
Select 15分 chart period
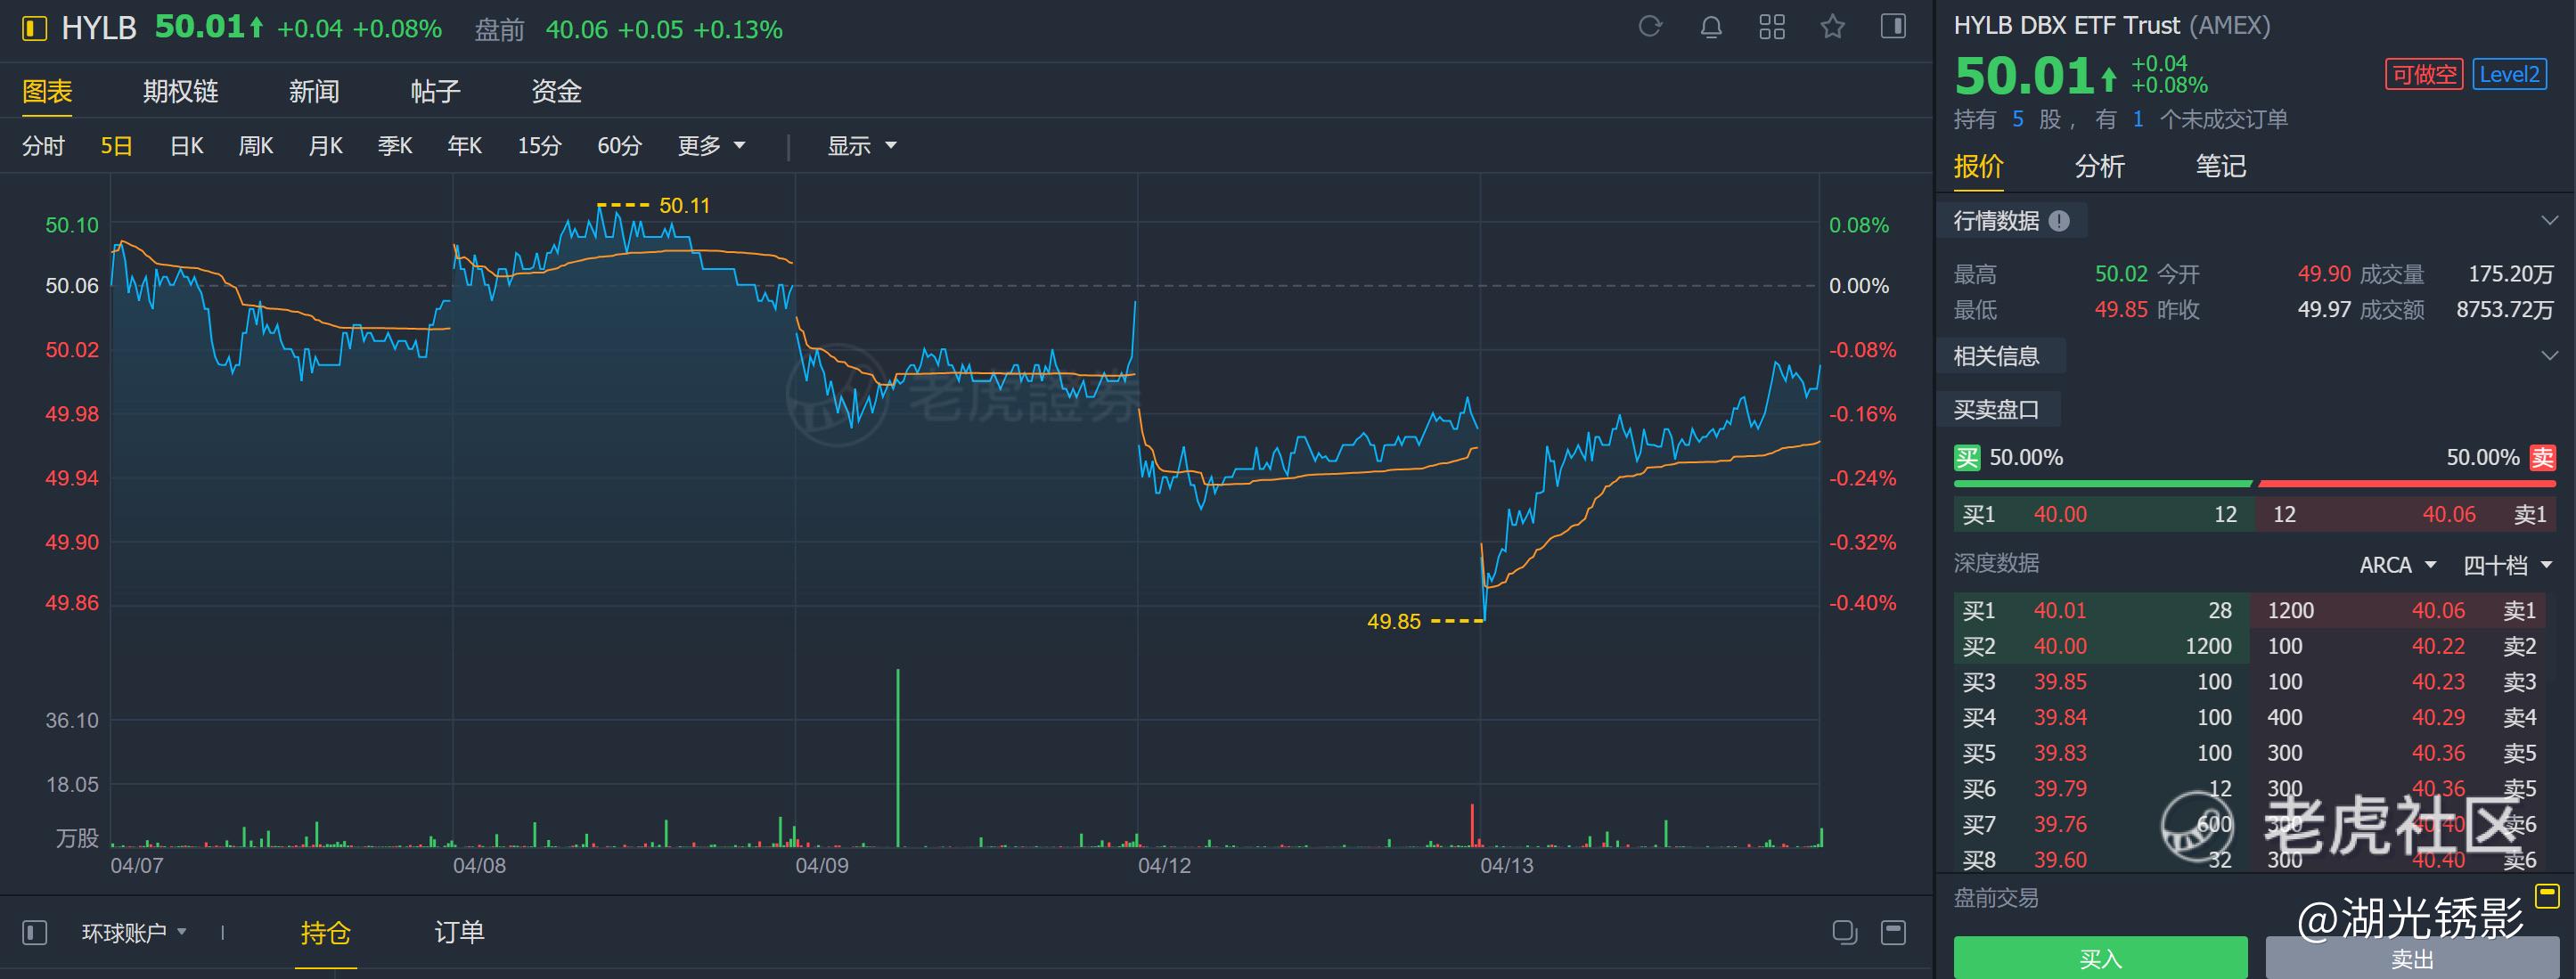539,146
